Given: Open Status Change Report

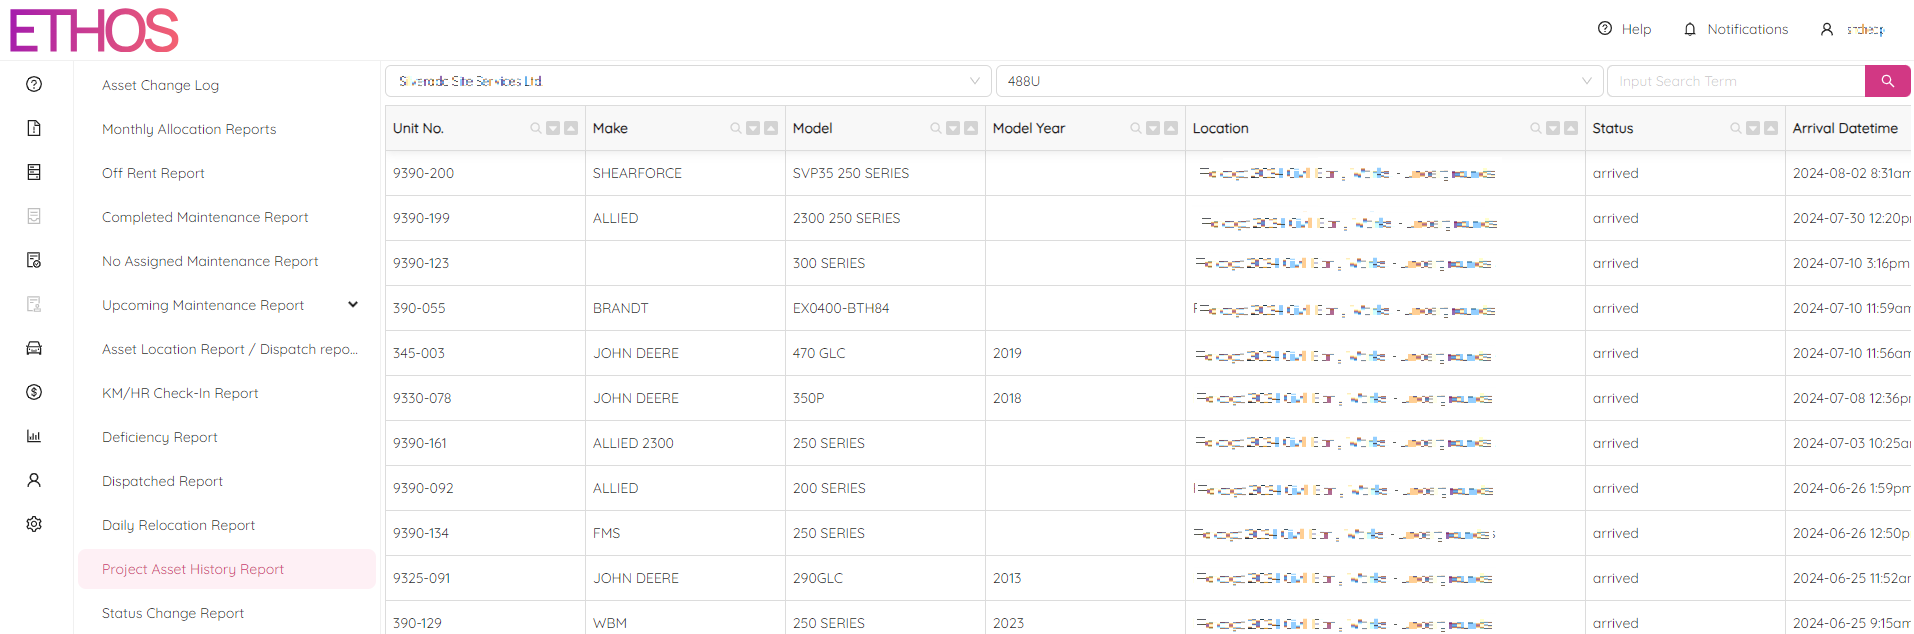Looking at the screenshot, I should click(x=173, y=613).
